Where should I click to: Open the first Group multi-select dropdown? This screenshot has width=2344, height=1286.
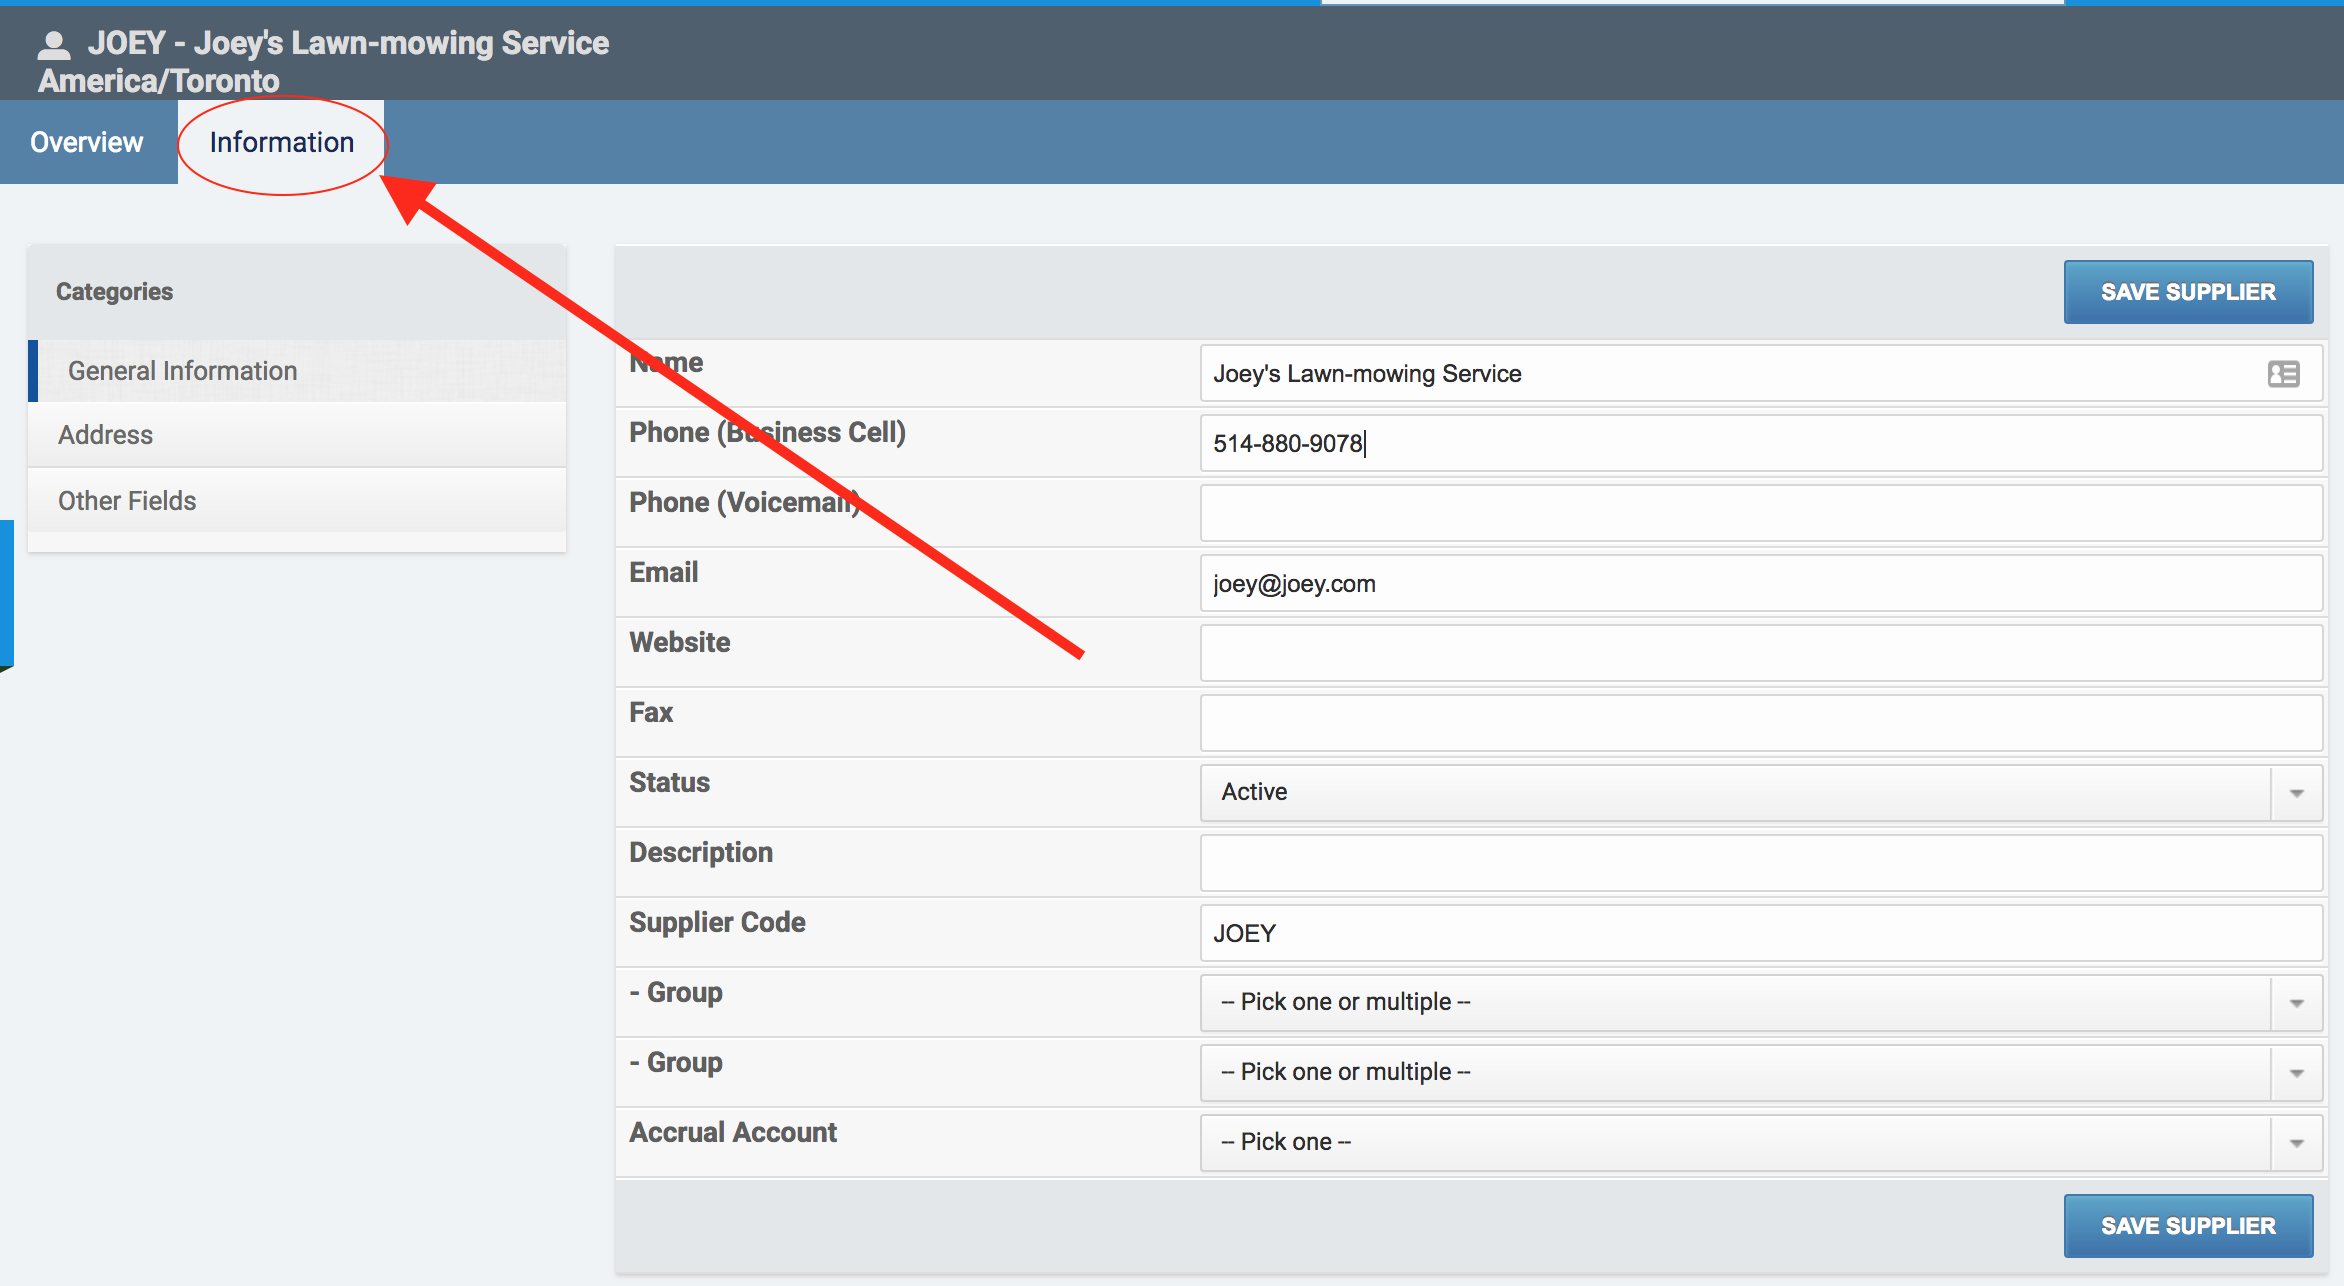click(1760, 1003)
